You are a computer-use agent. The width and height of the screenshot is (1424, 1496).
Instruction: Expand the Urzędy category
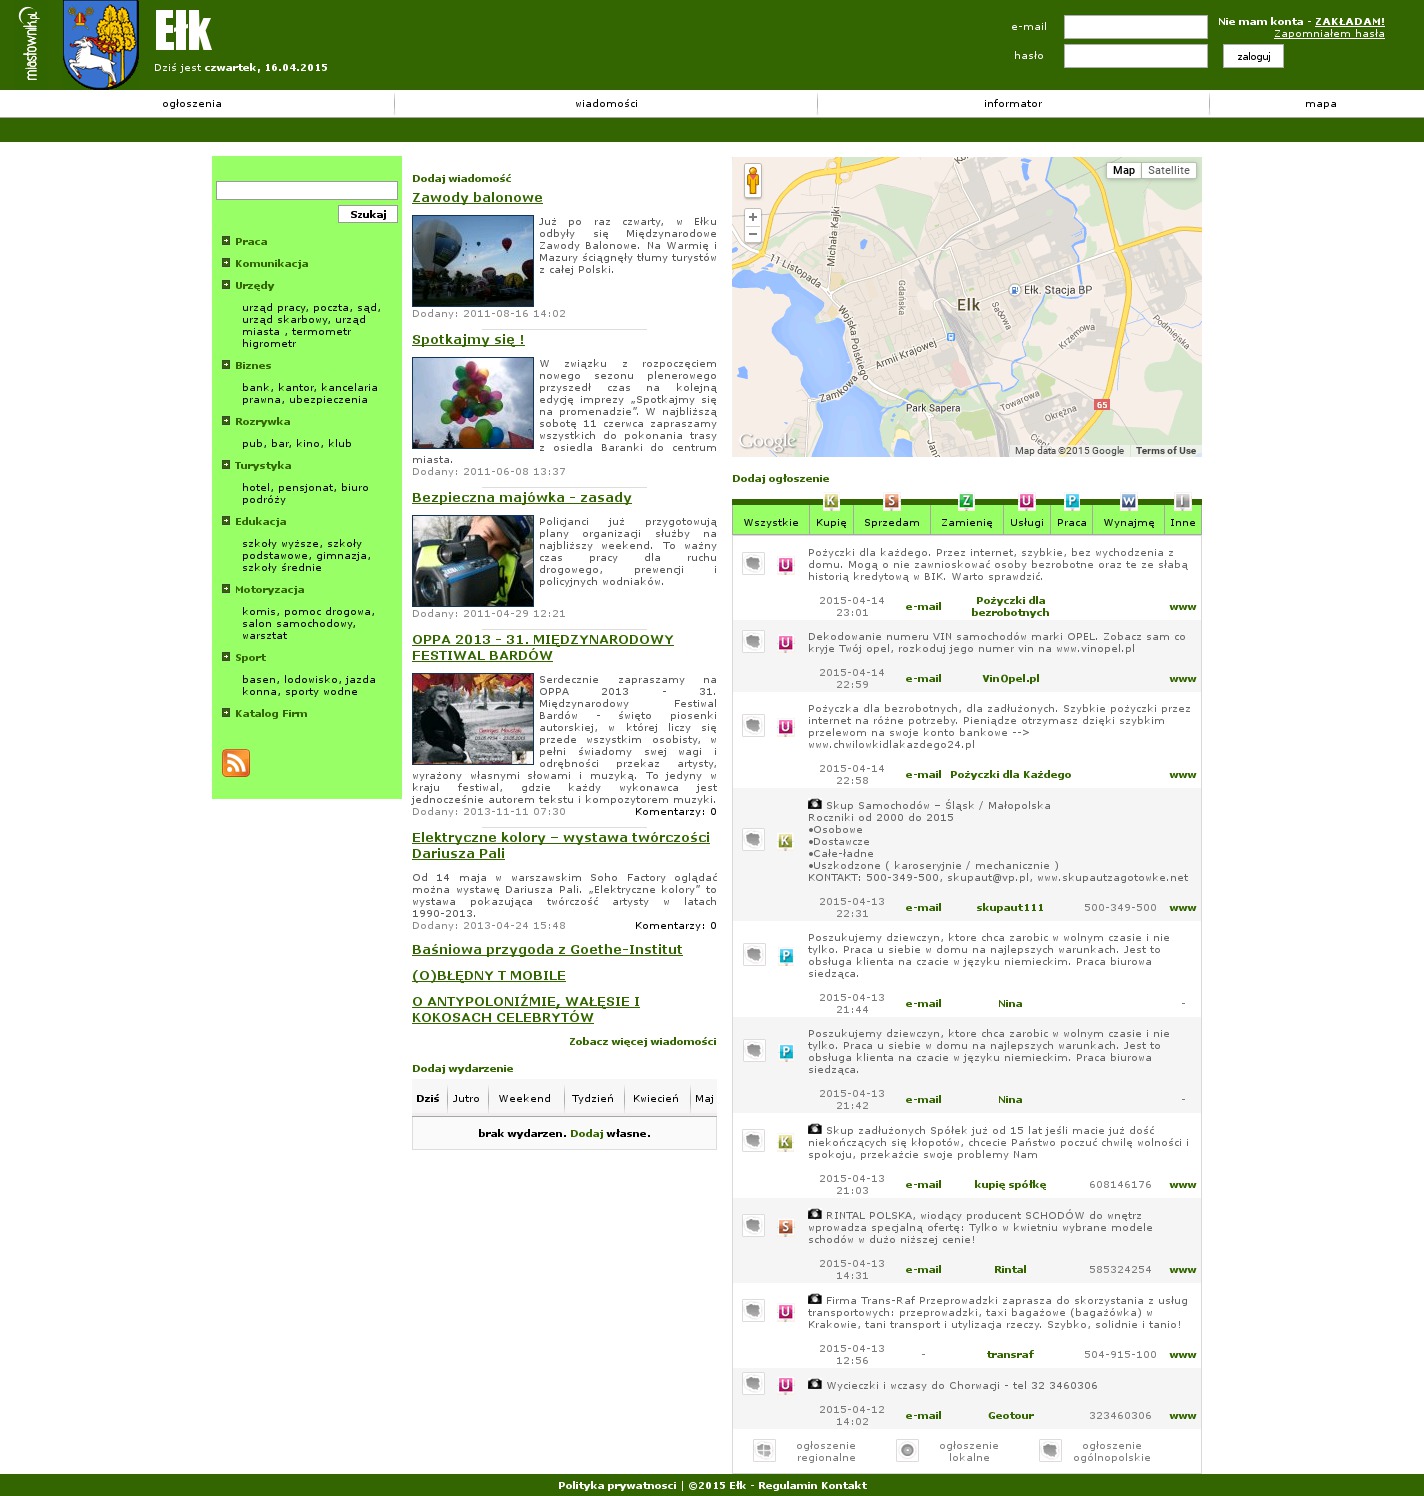click(x=226, y=285)
